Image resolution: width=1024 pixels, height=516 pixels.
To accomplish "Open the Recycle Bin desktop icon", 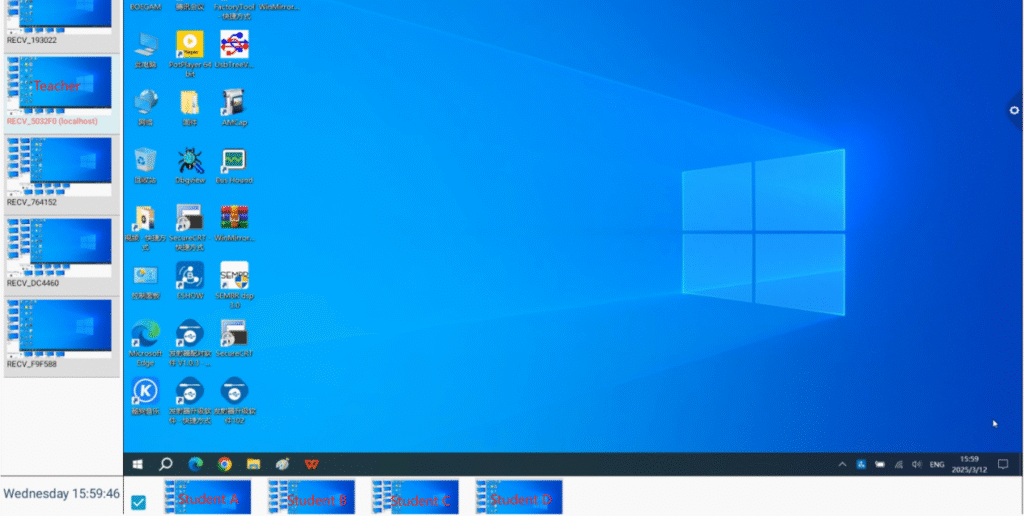I will (146, 161).
